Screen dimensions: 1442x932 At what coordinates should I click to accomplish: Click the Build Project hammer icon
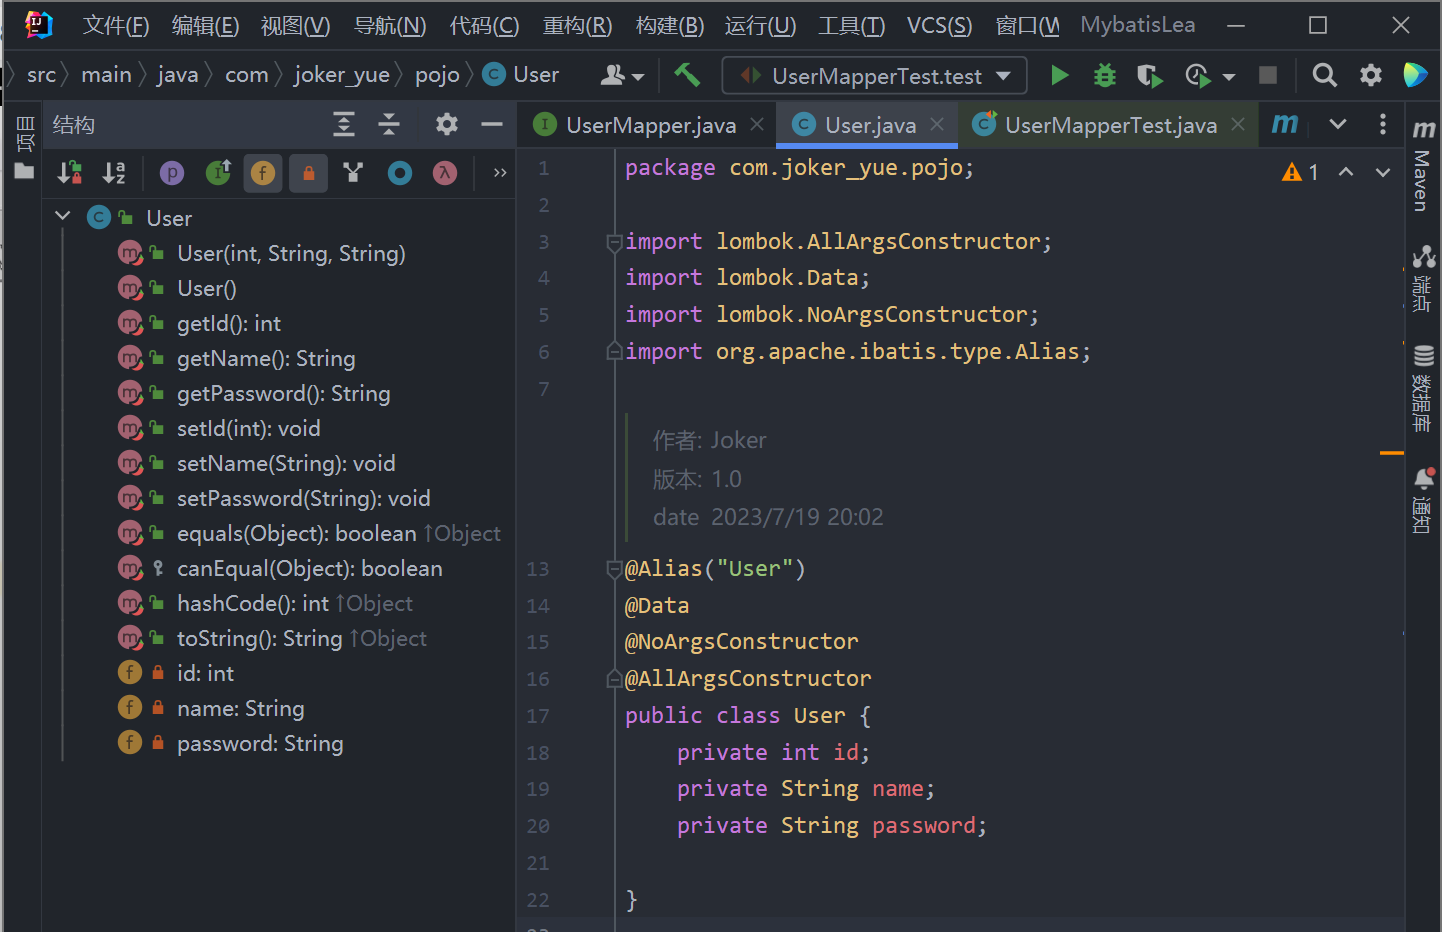[687, 75]
